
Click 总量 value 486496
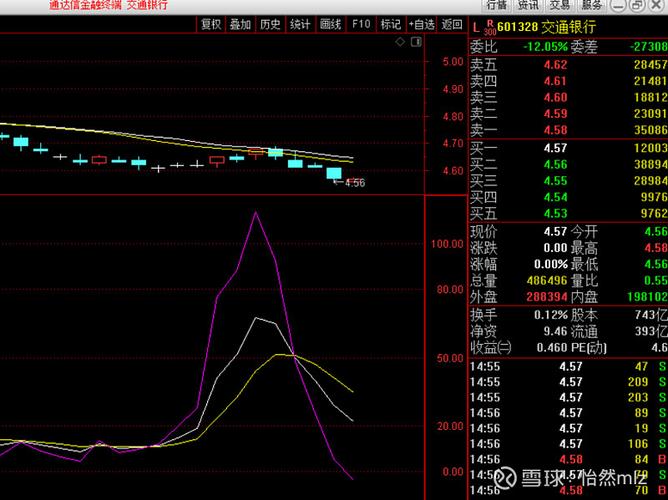point(547,281)
